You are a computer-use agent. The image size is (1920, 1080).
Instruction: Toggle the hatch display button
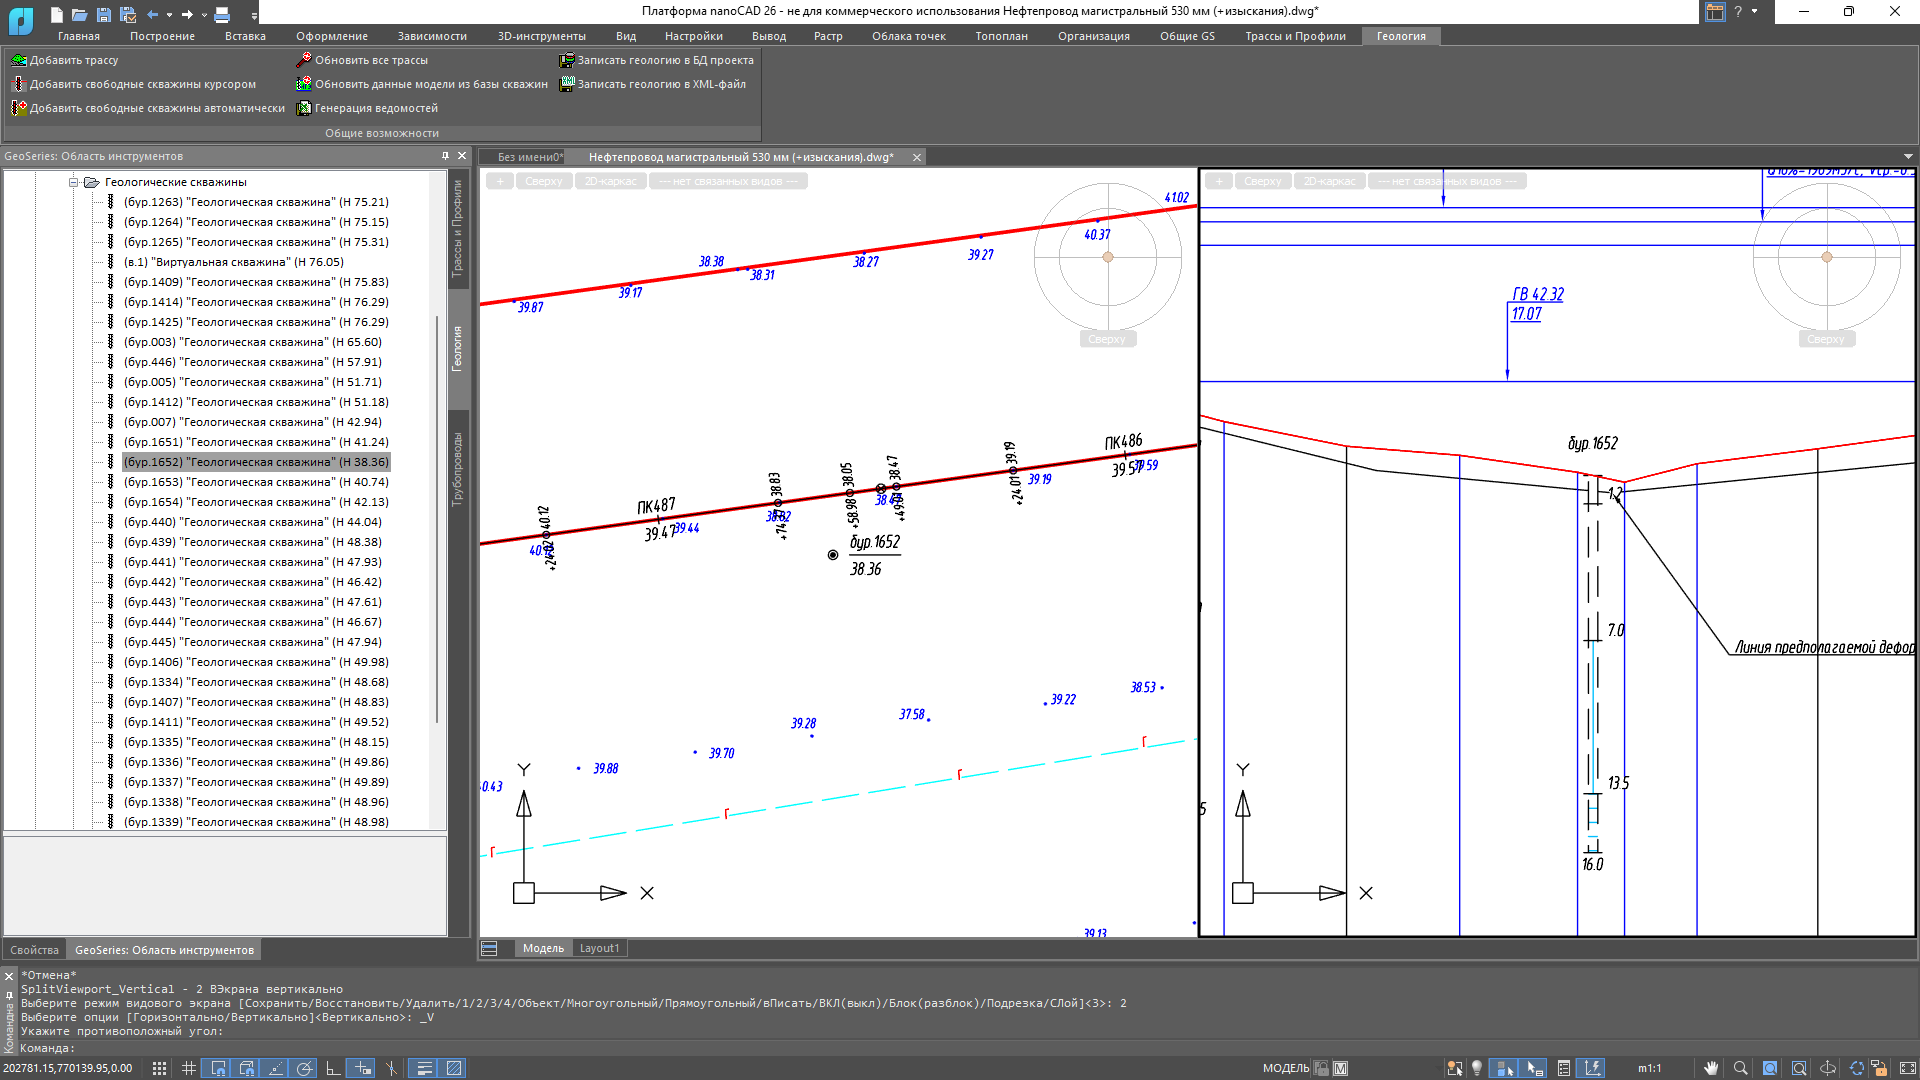(x=453, y=1068)
